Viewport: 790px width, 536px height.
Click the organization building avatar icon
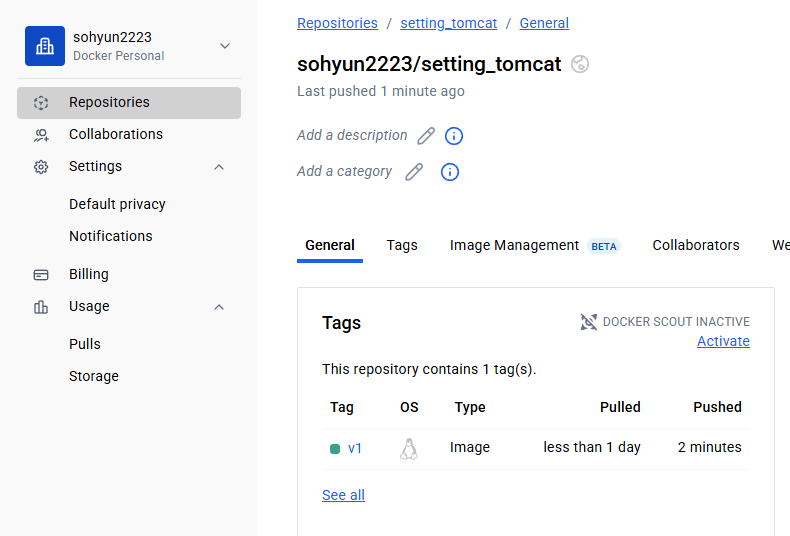click(45, 46)
